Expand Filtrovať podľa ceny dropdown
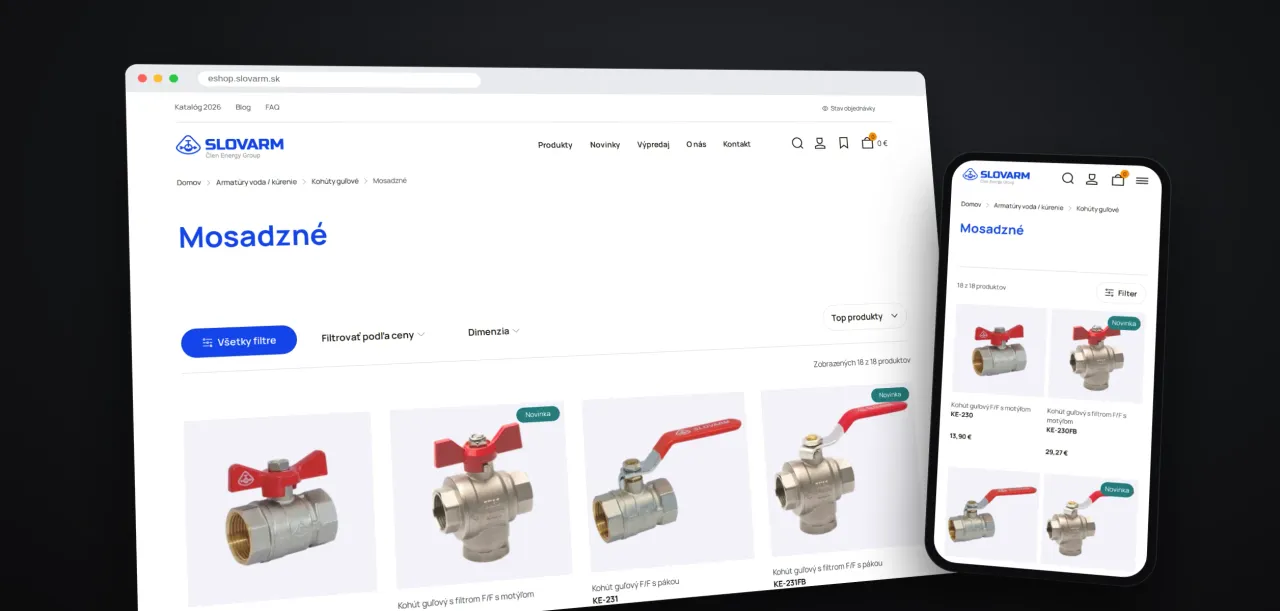 click(373, 336)
